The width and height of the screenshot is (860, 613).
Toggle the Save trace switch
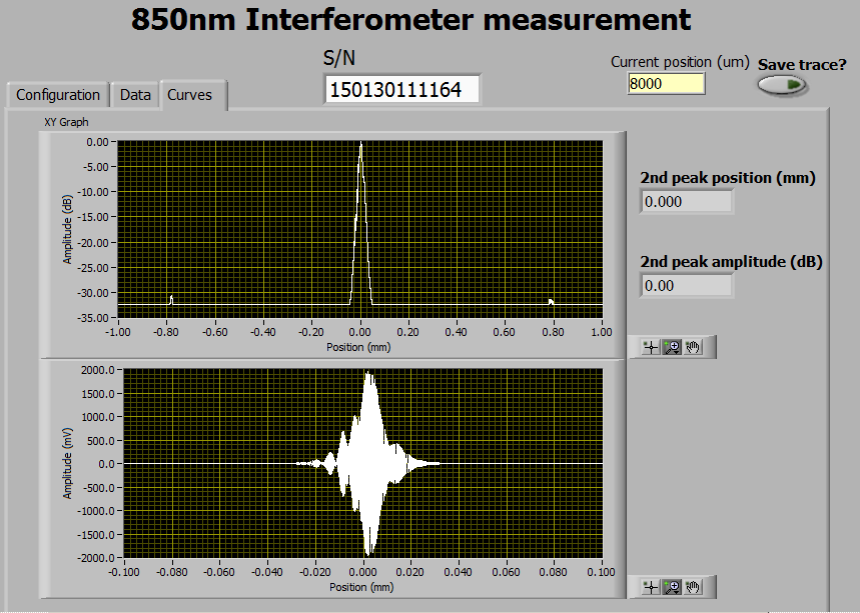pyautogui.click(x=783, y=86)
